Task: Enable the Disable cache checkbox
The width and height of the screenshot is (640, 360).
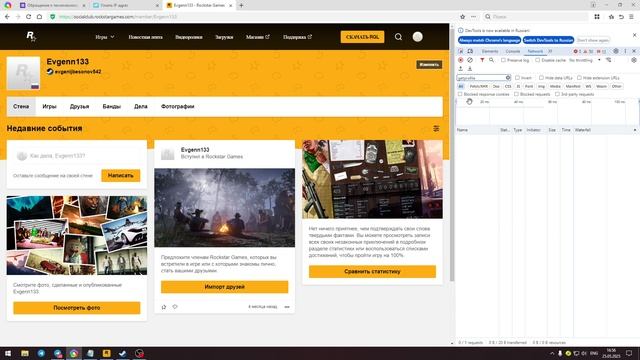Action: 538,60
